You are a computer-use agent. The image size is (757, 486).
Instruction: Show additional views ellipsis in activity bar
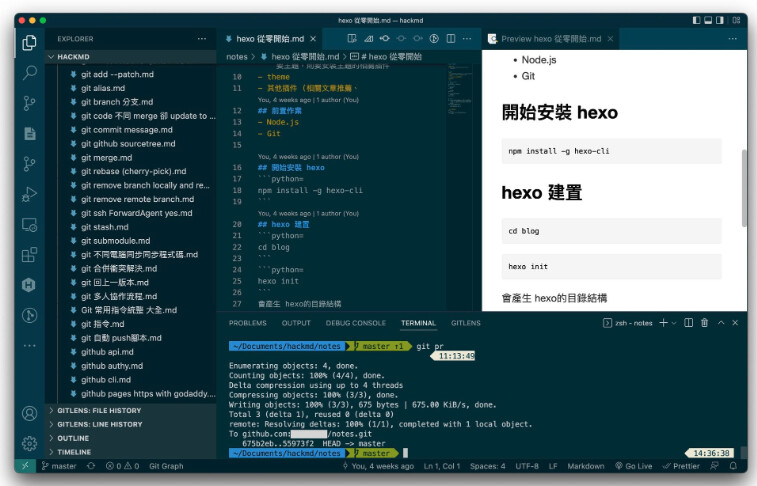29,346
